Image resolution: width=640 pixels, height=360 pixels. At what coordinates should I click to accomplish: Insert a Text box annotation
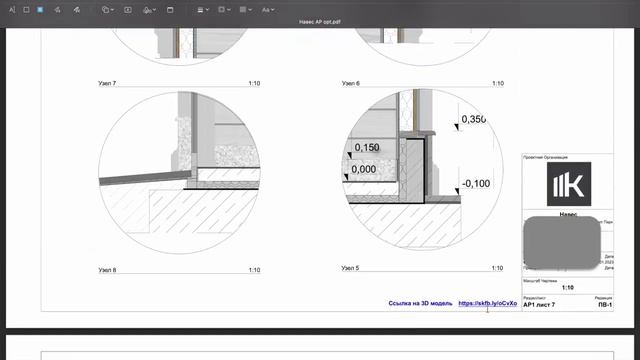(128, 10)
